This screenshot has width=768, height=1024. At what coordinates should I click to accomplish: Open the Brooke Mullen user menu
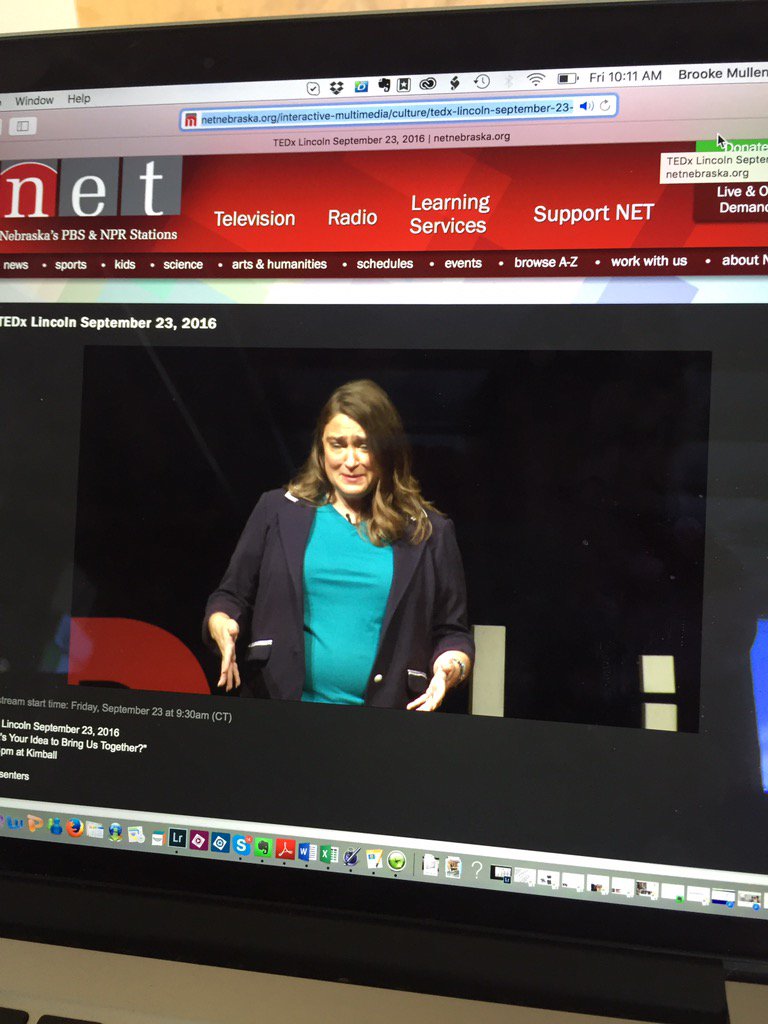pyautogui.click(x=723, y=74)
